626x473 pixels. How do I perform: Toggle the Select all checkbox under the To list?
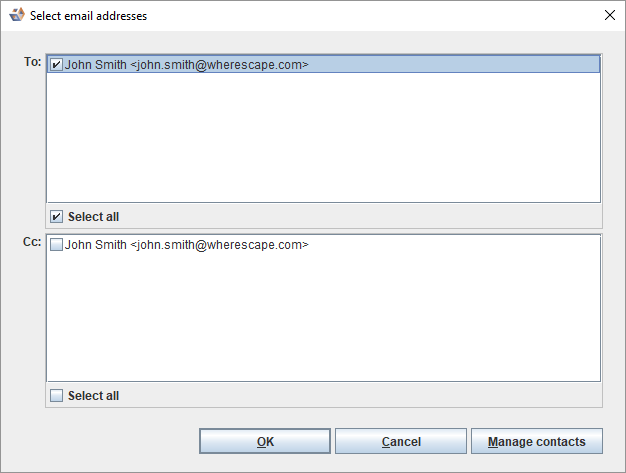pos(56,216)
